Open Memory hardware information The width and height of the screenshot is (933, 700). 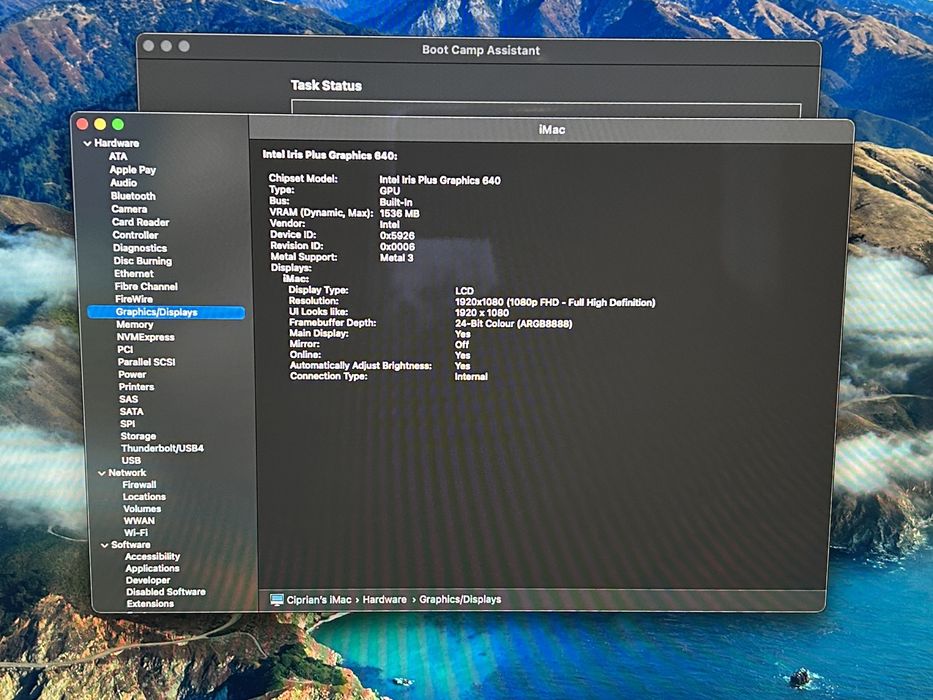coord(135,324)
